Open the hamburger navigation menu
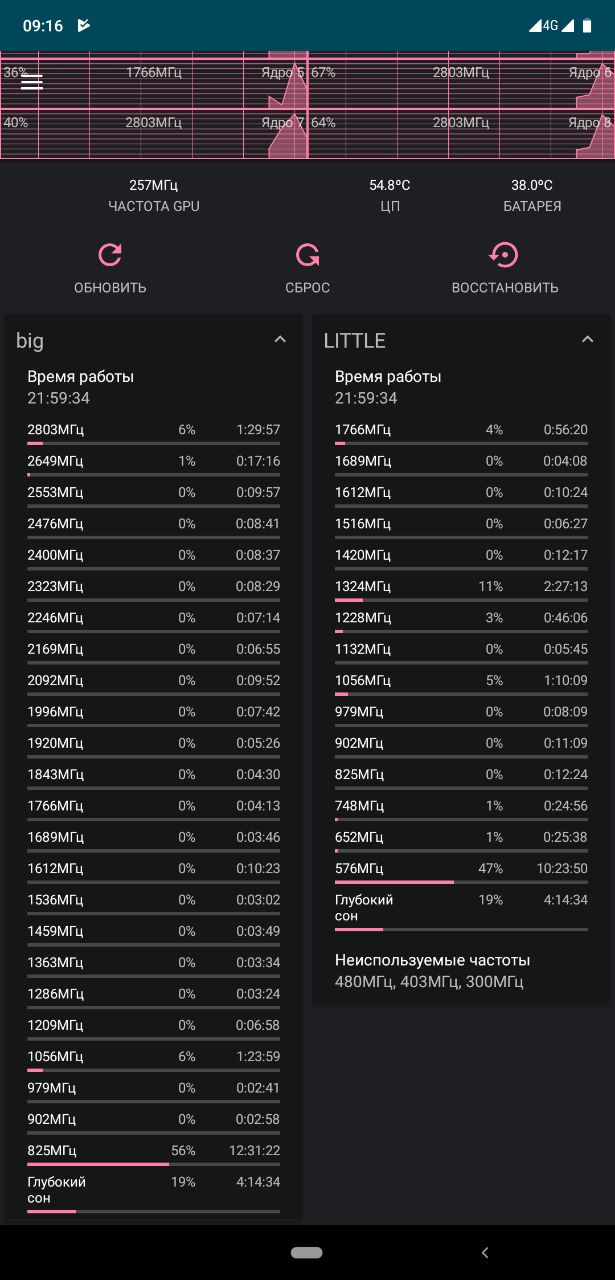This screenshot has width=615, height=1280. 32,82
